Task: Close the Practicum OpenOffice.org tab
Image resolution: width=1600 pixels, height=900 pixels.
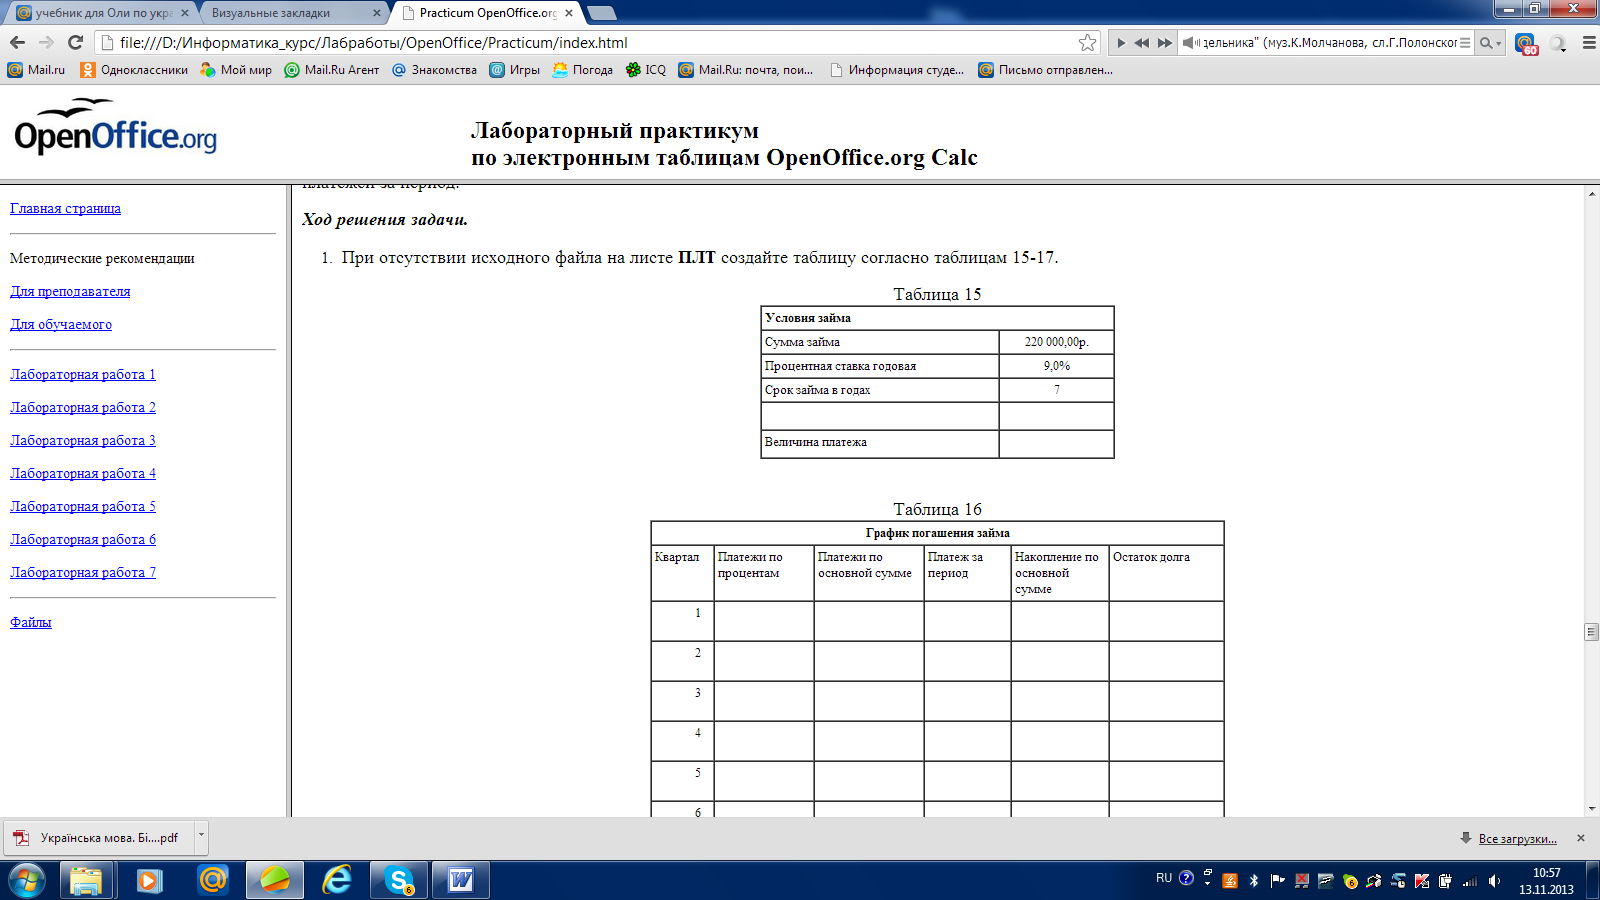Action: [x=569, y=13]
